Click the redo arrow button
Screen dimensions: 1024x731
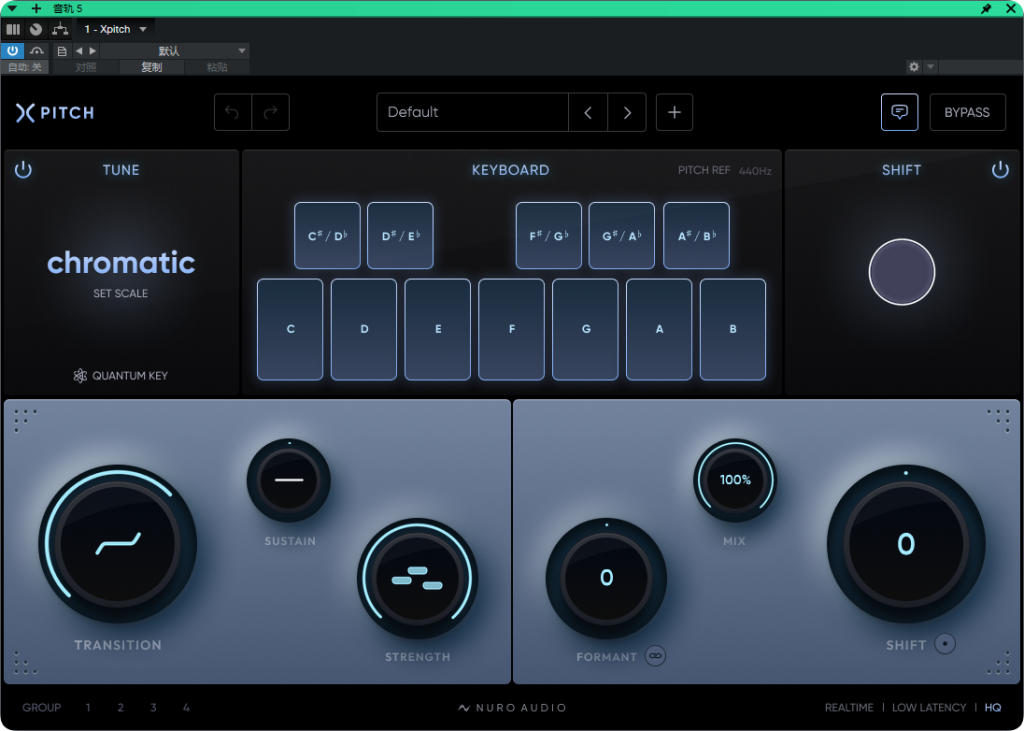pyautogui.click(x=270, y=112)
